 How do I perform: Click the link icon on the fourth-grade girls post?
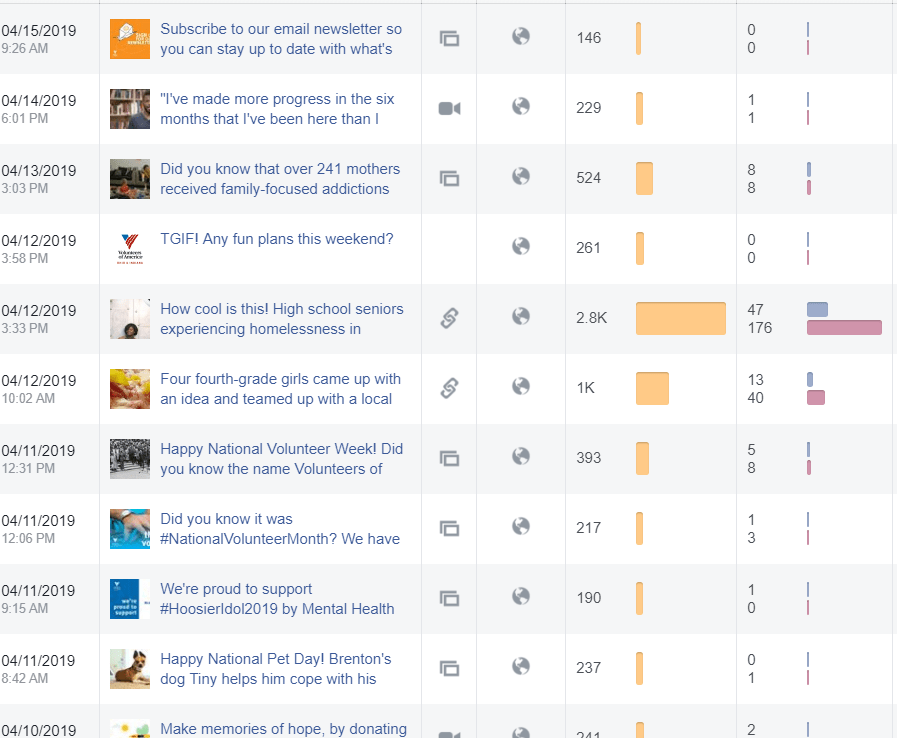[449, 388]
